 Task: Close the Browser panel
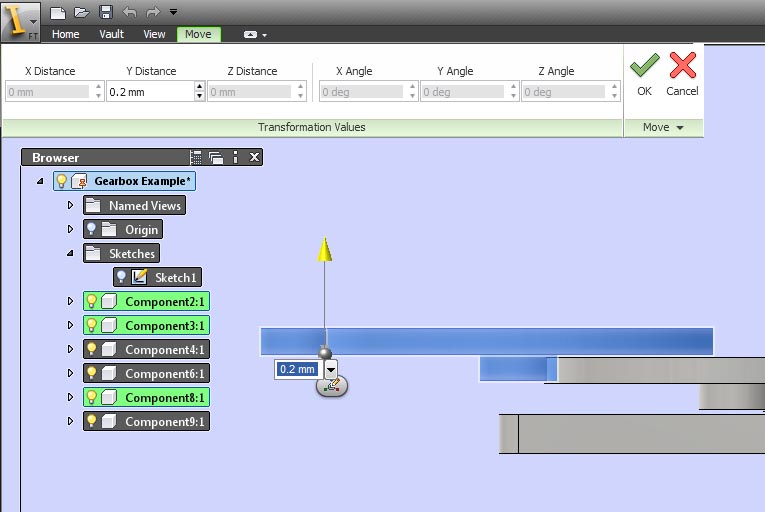pyautogui.click(x=254, y=157)
